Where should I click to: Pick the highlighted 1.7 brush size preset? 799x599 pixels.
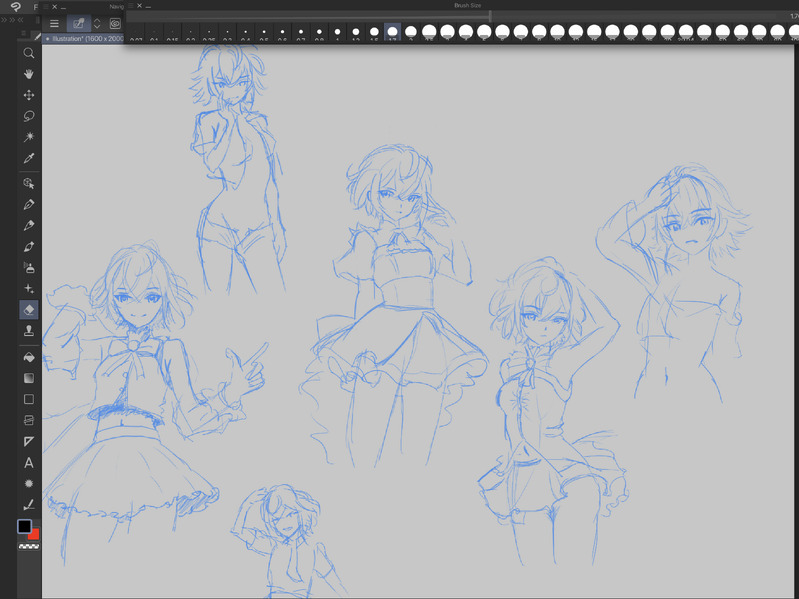click(x=392, y=33)
